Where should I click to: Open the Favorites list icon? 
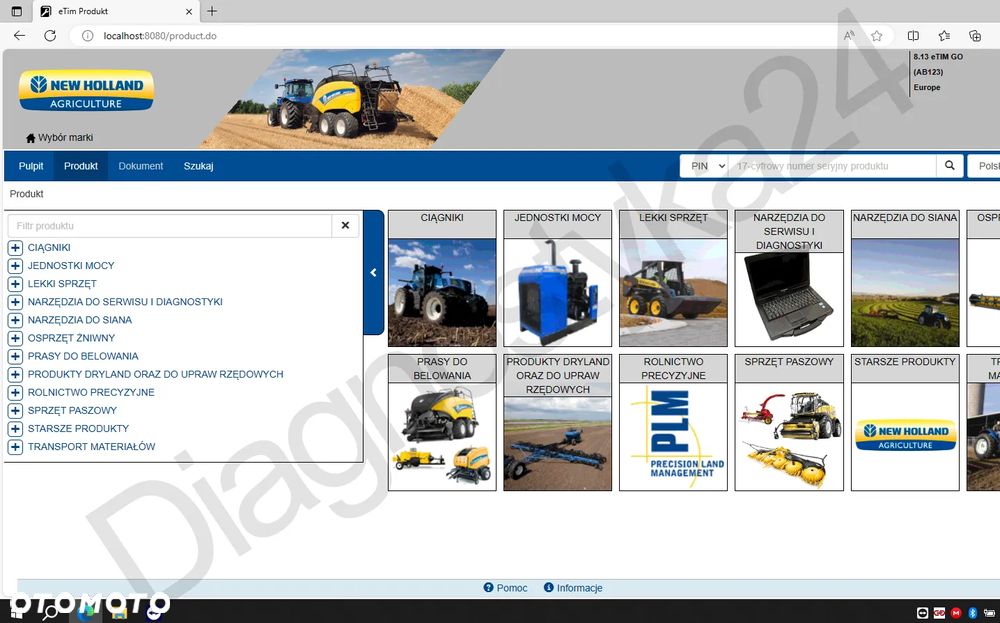pyautogui.click(x=945, y=36)
